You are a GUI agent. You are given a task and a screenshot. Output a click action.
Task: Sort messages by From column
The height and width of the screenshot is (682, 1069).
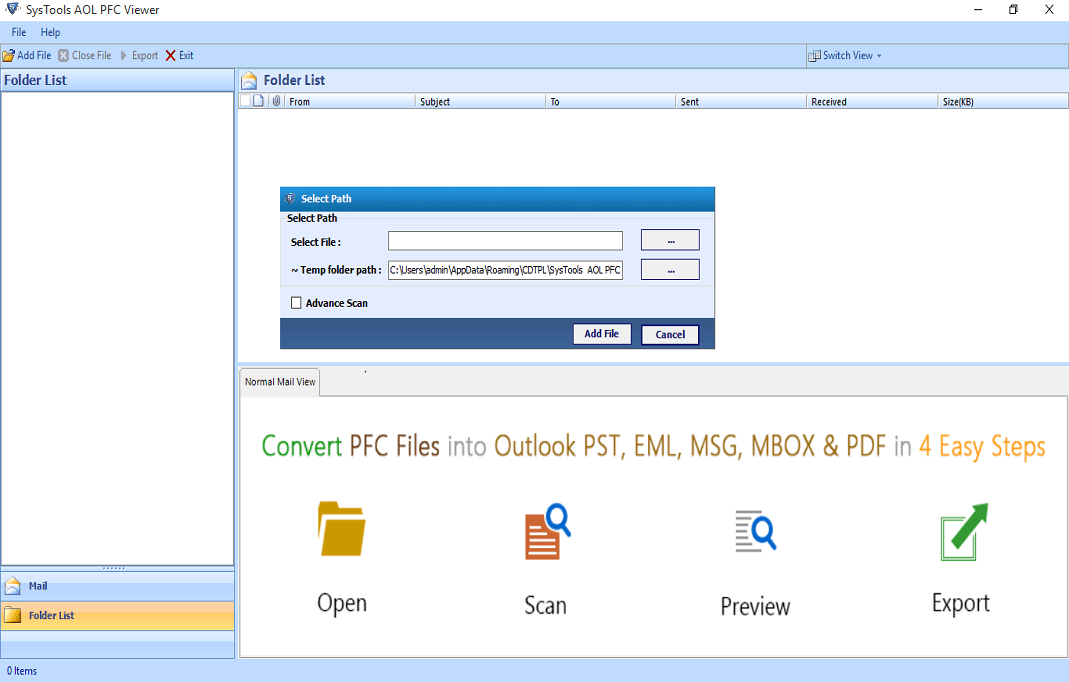[349, 102]
